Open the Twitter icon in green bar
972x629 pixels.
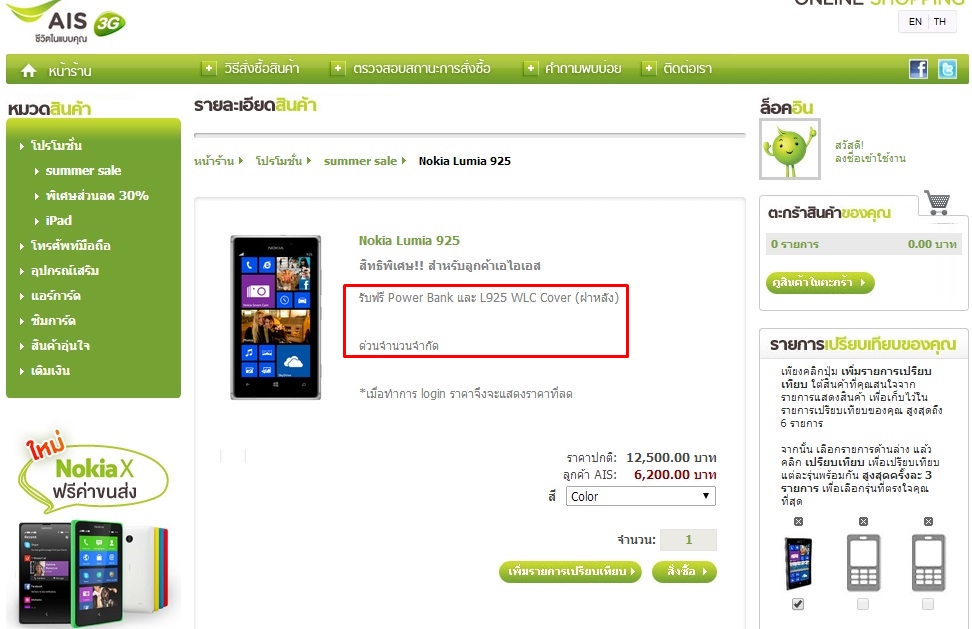click(x=947, y=69)
